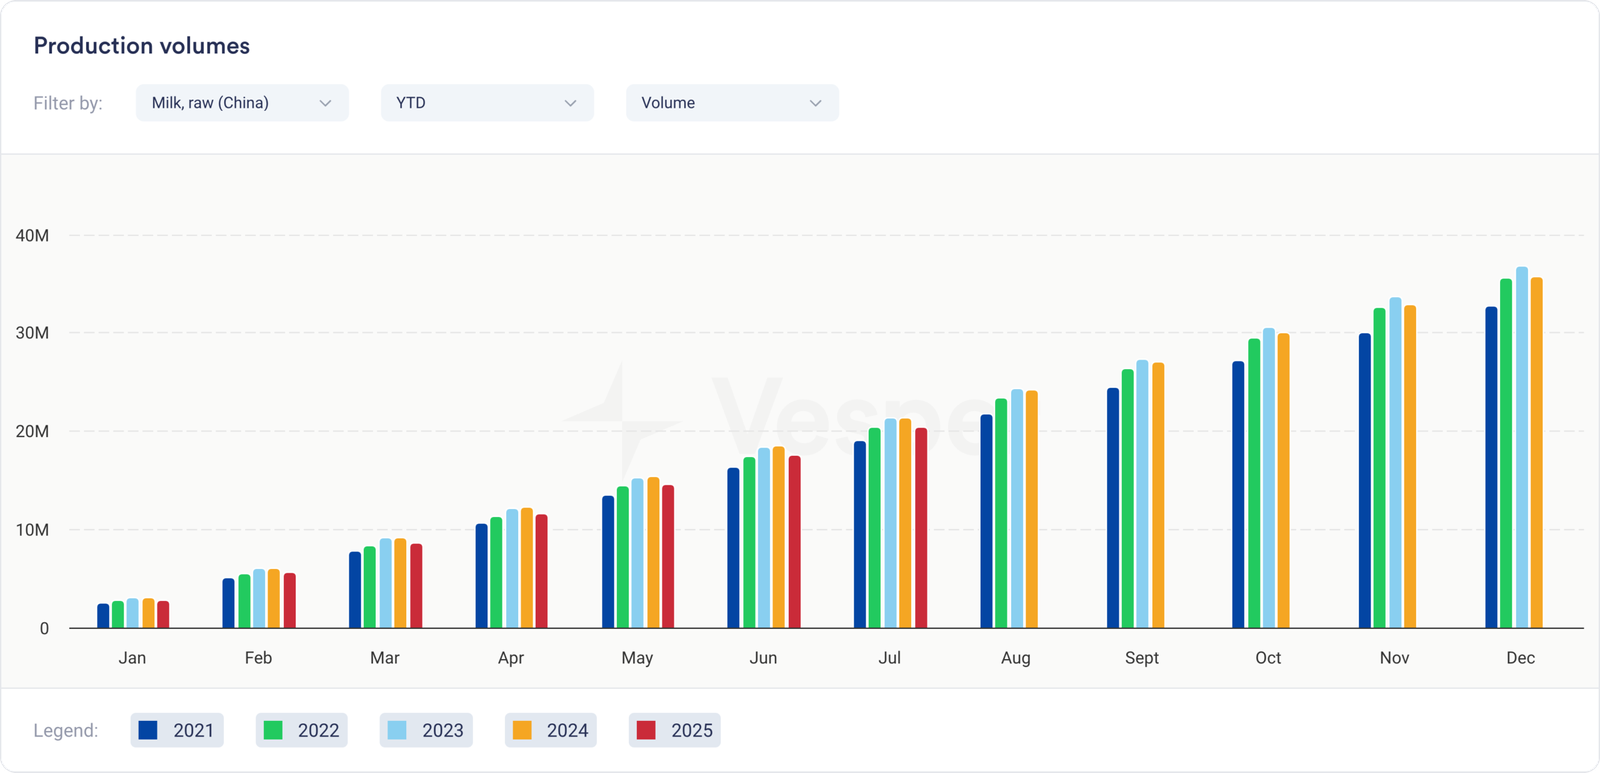Open the Milk, raw (China) dropdown
Image resolution: width=1600 pixels, height=773 pixels.
241,103
